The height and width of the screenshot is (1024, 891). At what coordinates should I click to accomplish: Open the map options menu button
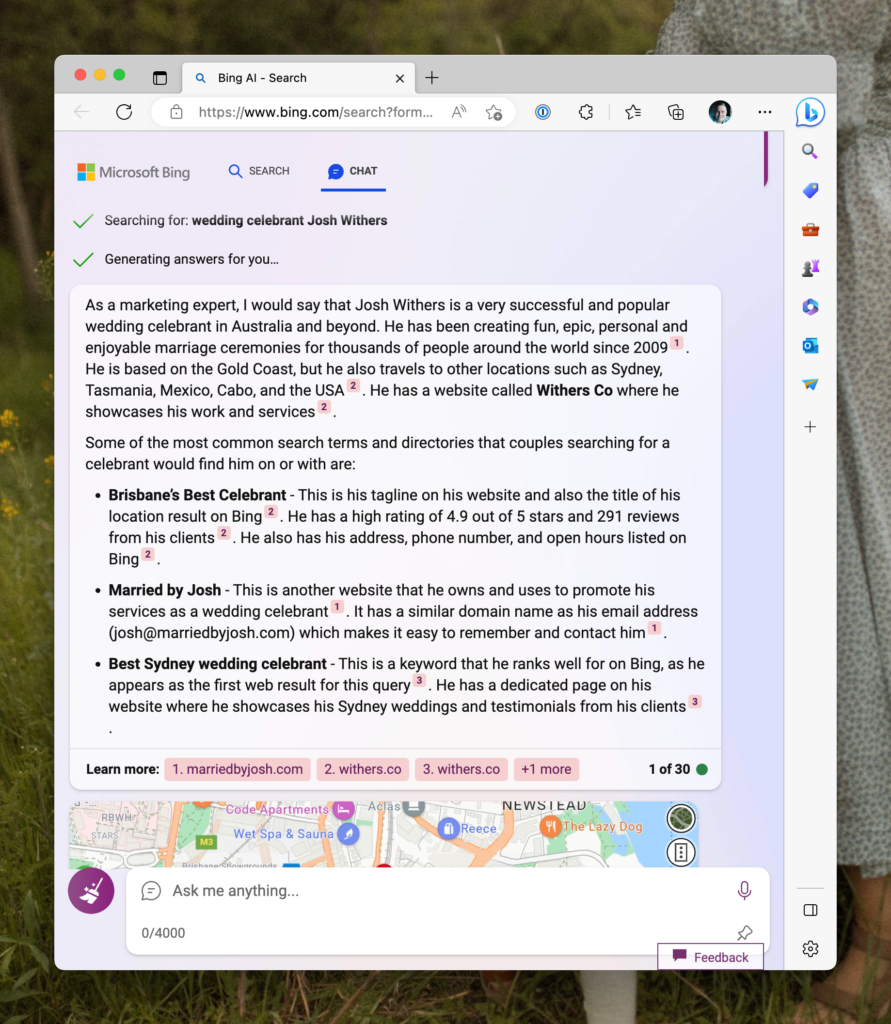tap(681, 852)
